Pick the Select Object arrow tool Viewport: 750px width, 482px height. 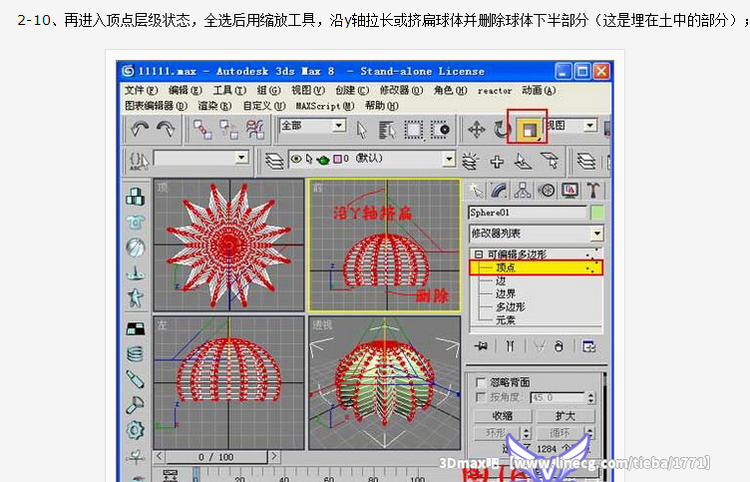362,130
